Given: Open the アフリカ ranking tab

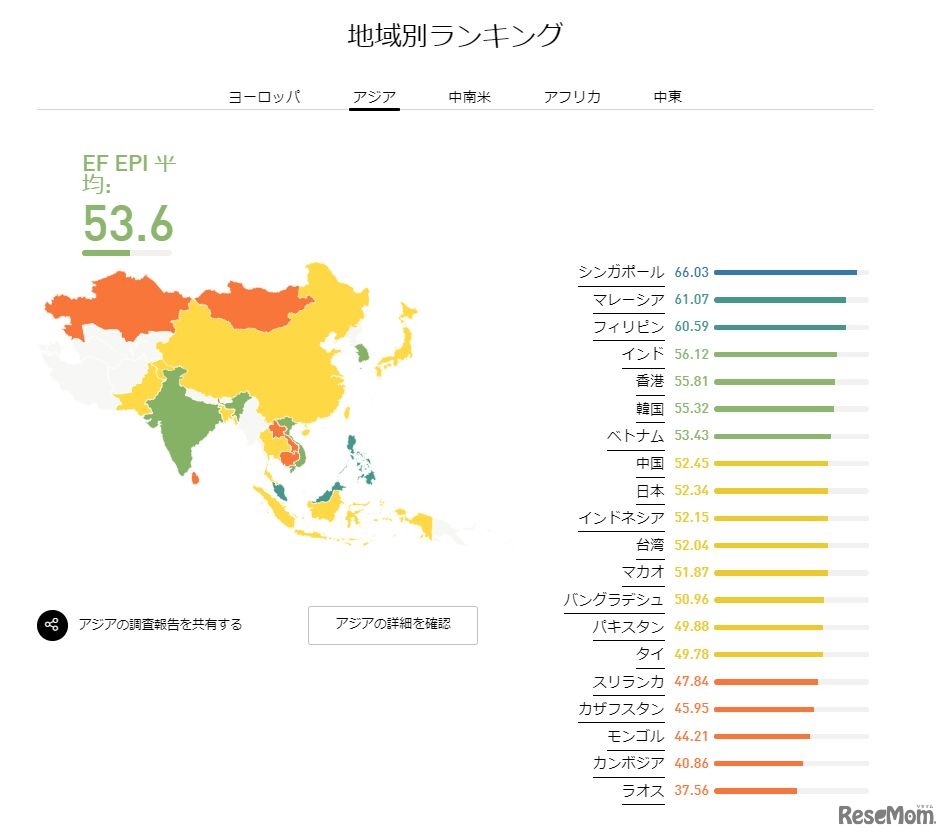Looking at the screenshot, I should pyautogui.click(x=572, y=97).
